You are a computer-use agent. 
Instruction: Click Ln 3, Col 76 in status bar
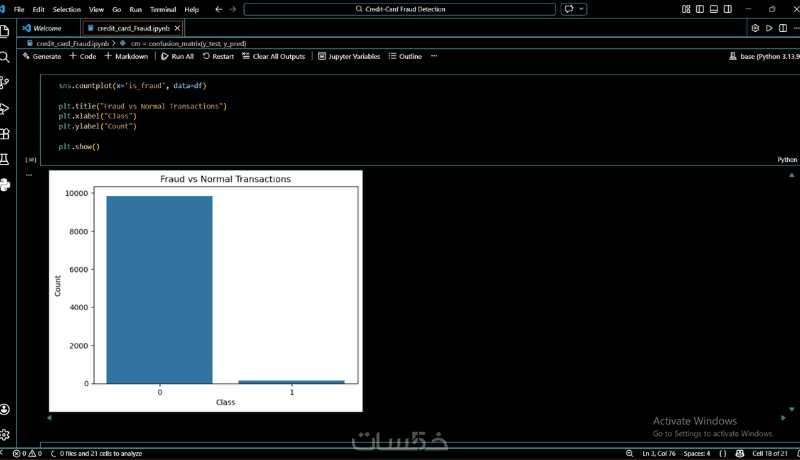pos(659,453)
